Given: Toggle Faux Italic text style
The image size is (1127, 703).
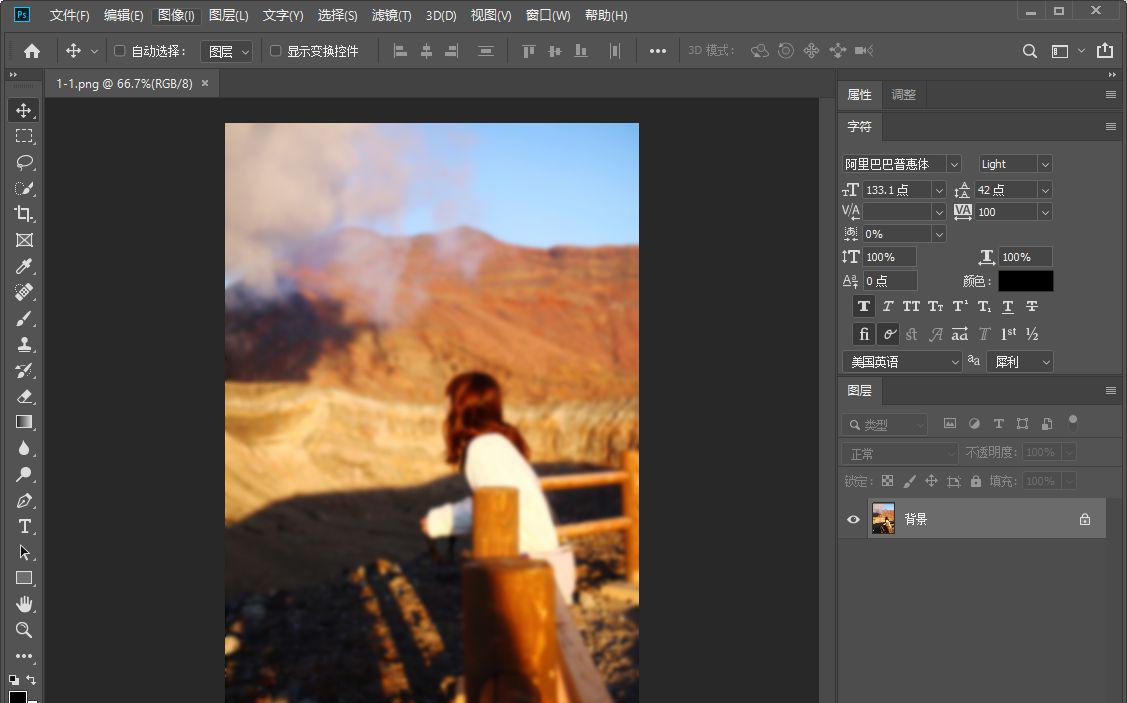Looking at the screenshot, I should [x=888, y=306].
